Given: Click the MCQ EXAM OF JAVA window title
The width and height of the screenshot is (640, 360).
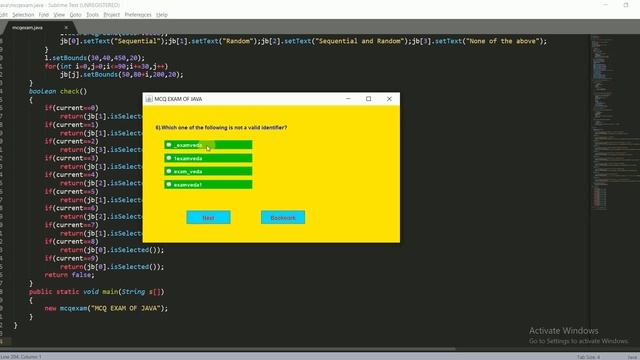Looking at the screenshot, I should [x=178, y=99].
